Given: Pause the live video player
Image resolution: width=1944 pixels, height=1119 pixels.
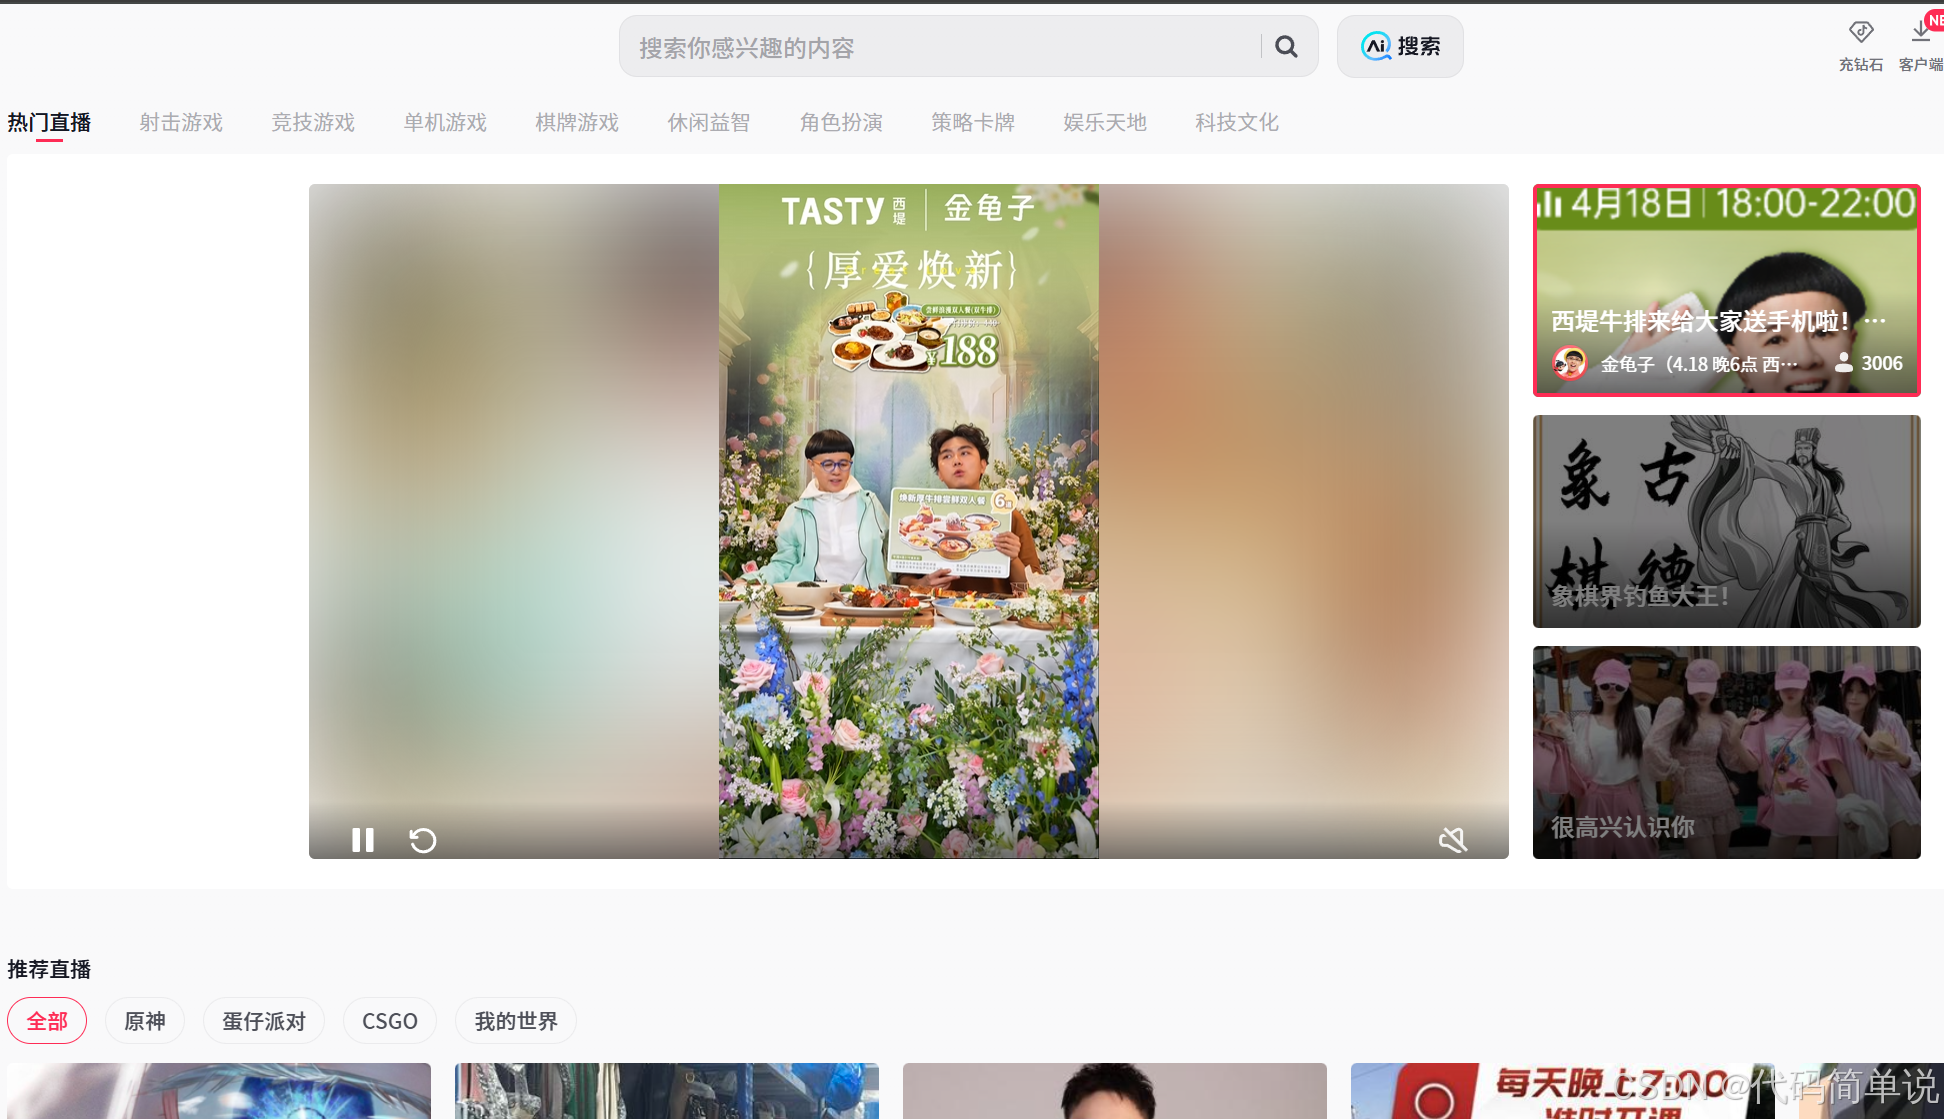Looking at the screenshot, I should click(x=363, y=840).
